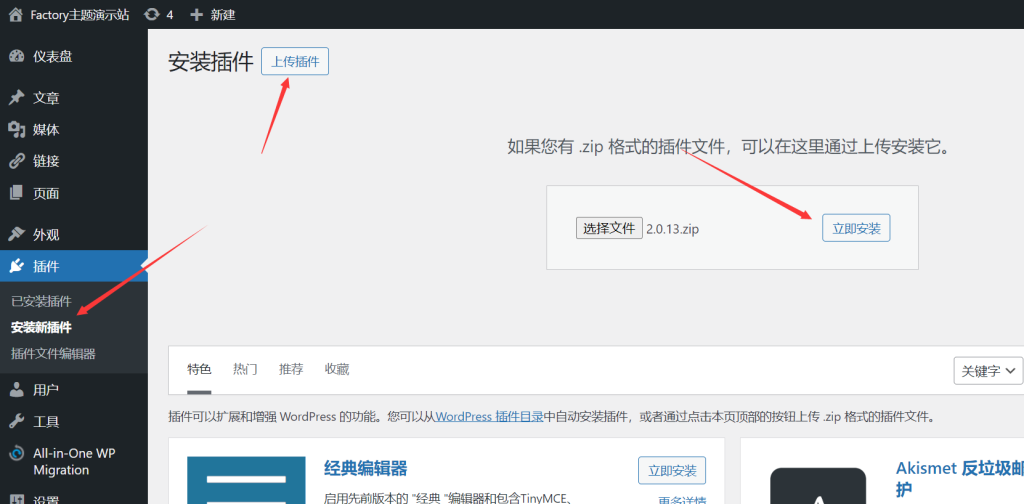Open the 页面 pages icon
This screenshot has width=1024, height=504.
pyautogui.click(x=16, y=193)
